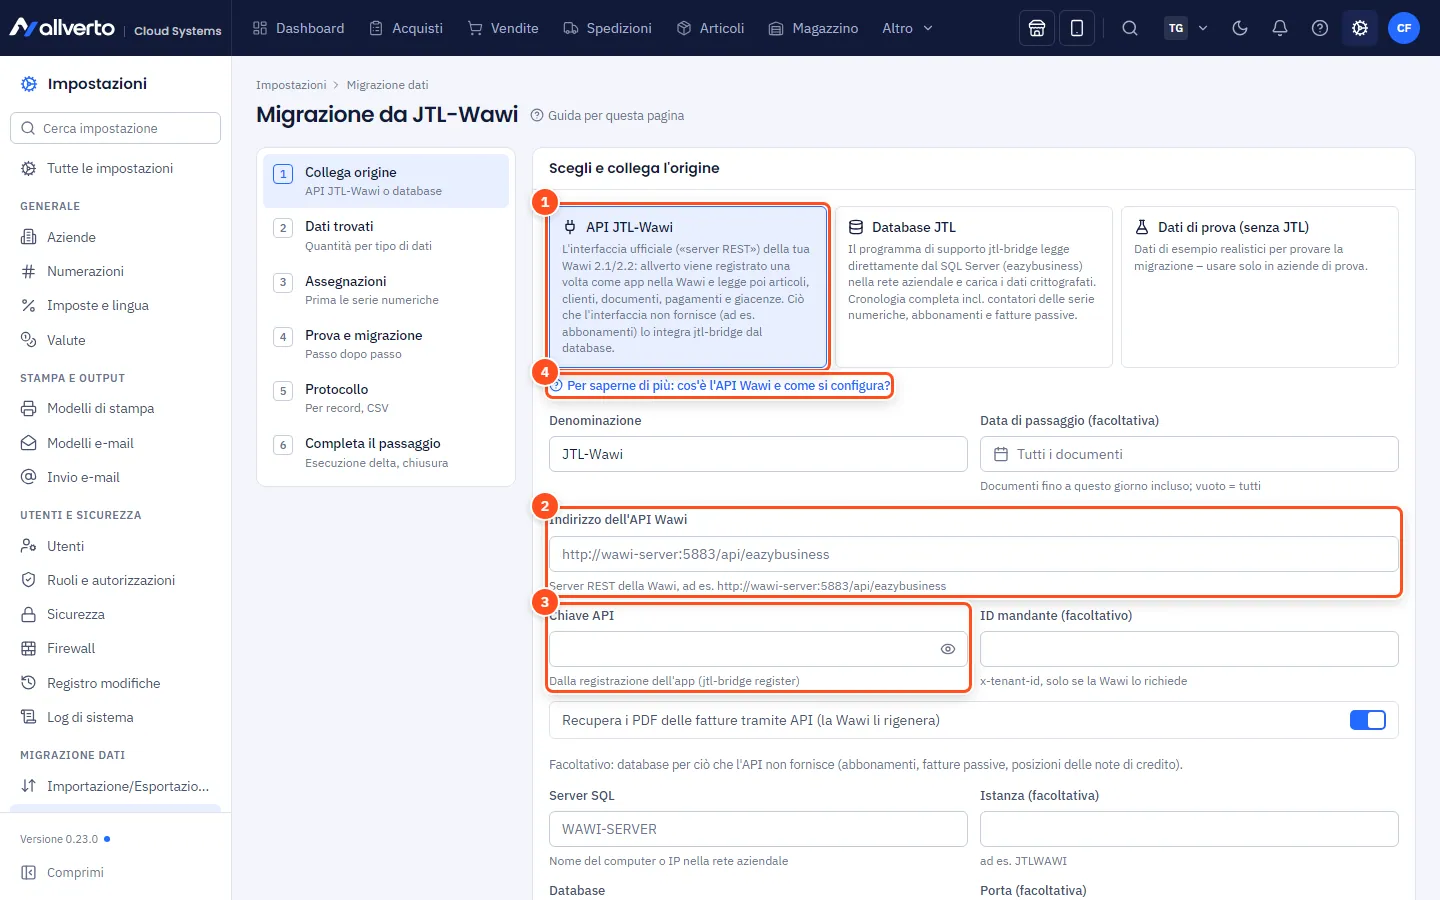Open Vendite in top navigation
The height and width of the screenshot is (900, 1440).
(x=503, y=28)
